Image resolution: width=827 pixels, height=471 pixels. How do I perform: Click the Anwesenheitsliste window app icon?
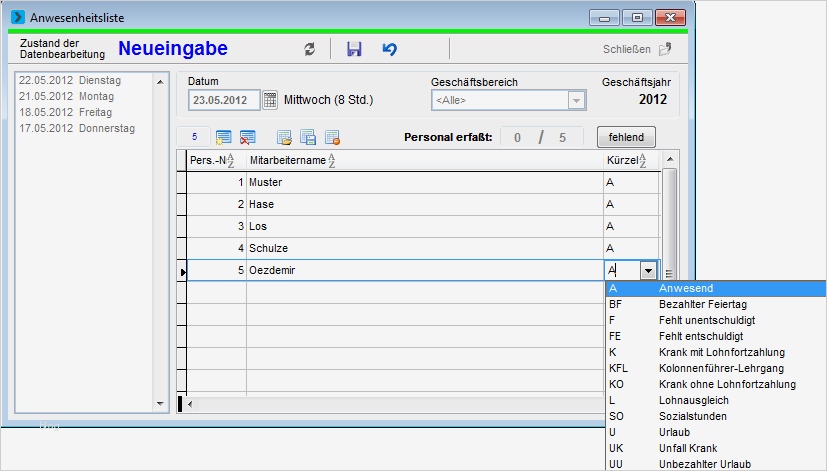pos(17,17)
